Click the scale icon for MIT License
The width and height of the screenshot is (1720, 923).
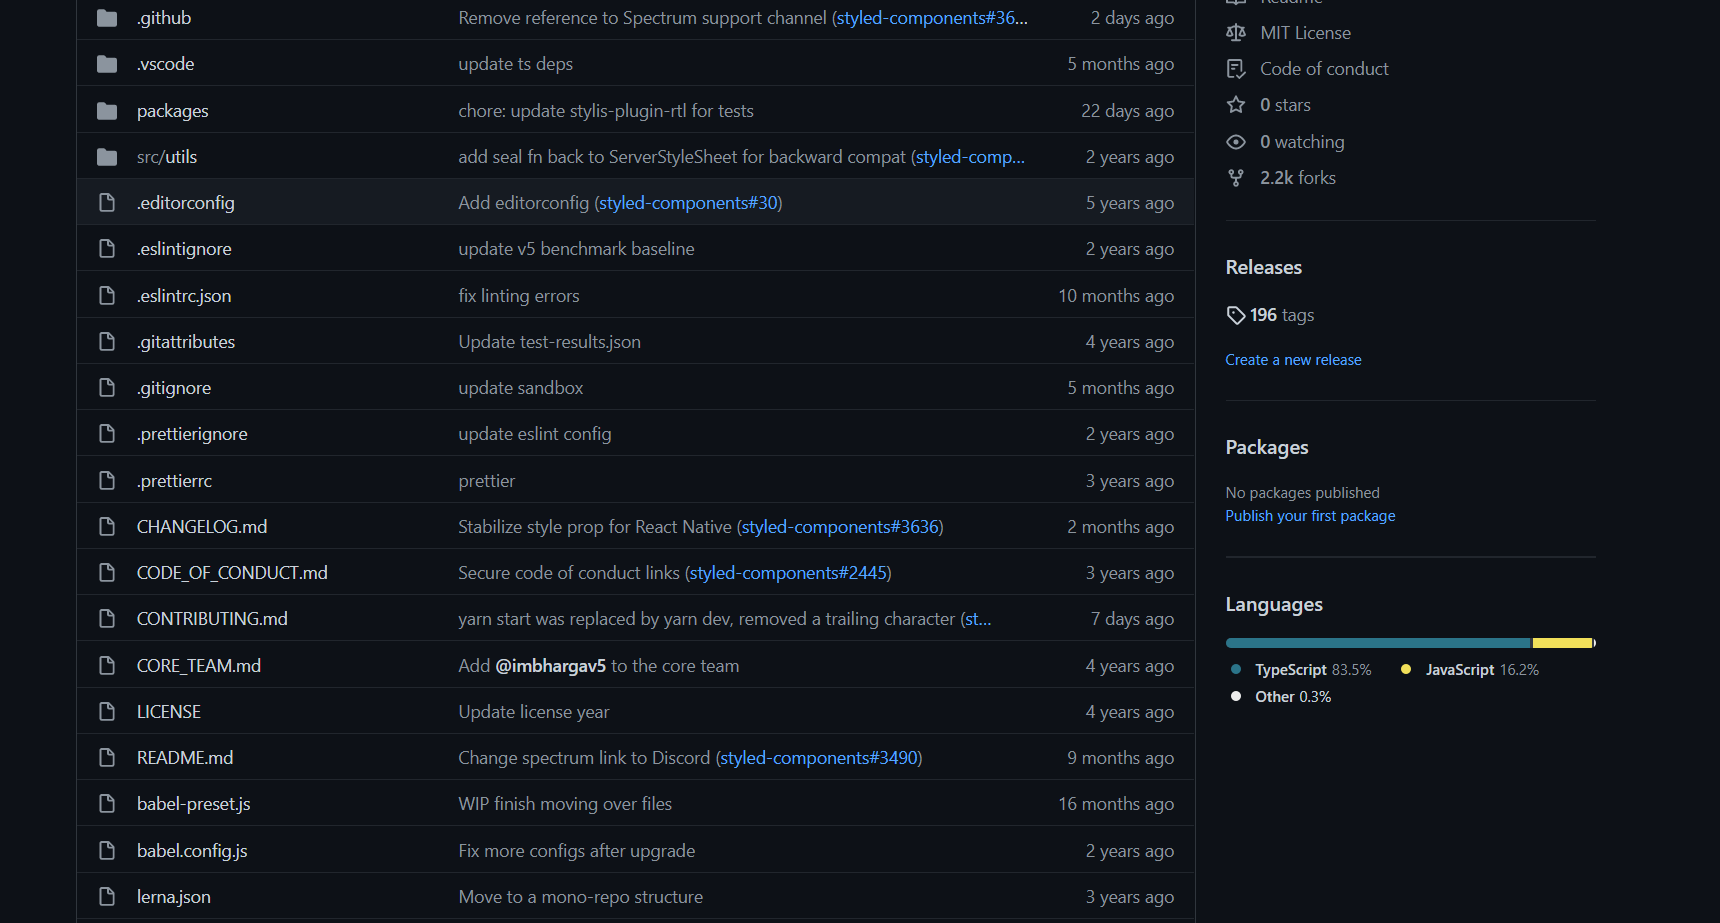tap(1236, 33)
